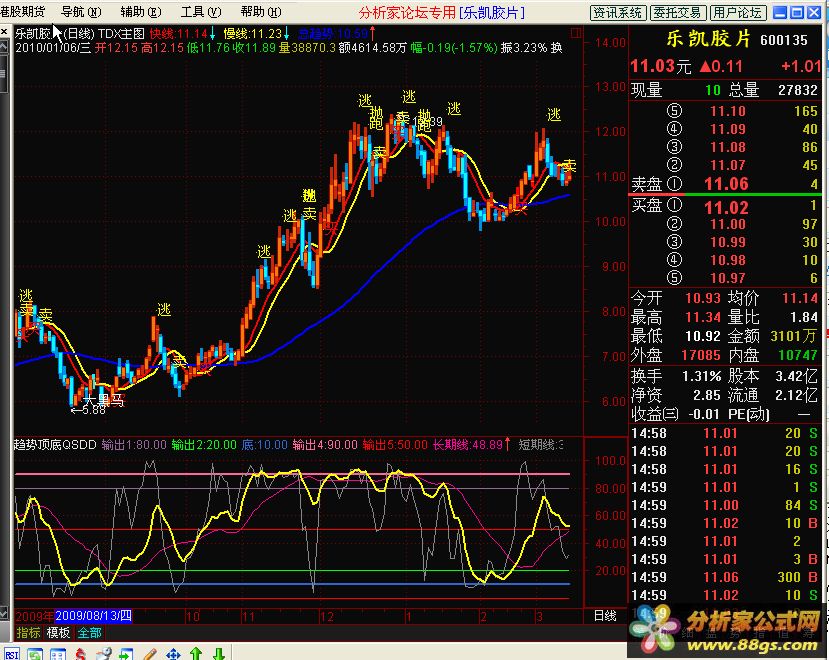Click the red dollar sign toolbar icon
The height and width of the screenshot is (660, 829).
[x=80, y=655]
